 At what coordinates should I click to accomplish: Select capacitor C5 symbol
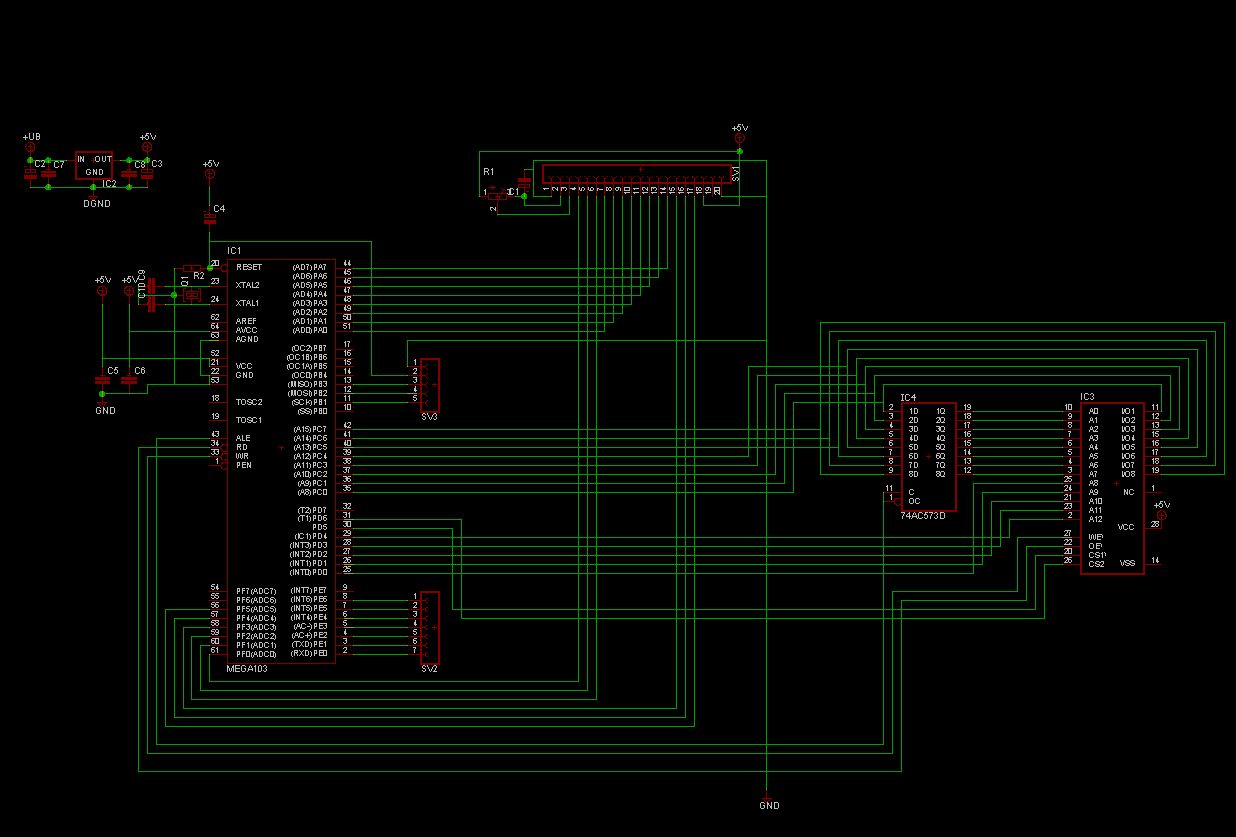click(102, 380)
